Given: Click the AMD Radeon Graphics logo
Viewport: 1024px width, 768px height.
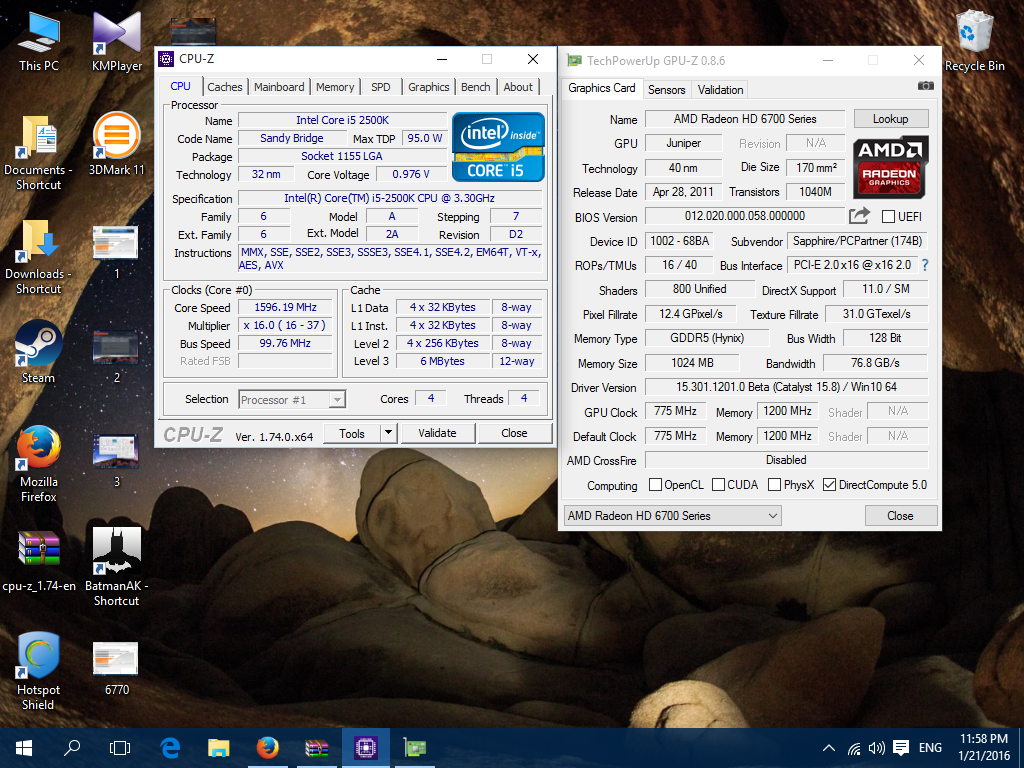Looking at the screenshot, I should tap(891, 167).
